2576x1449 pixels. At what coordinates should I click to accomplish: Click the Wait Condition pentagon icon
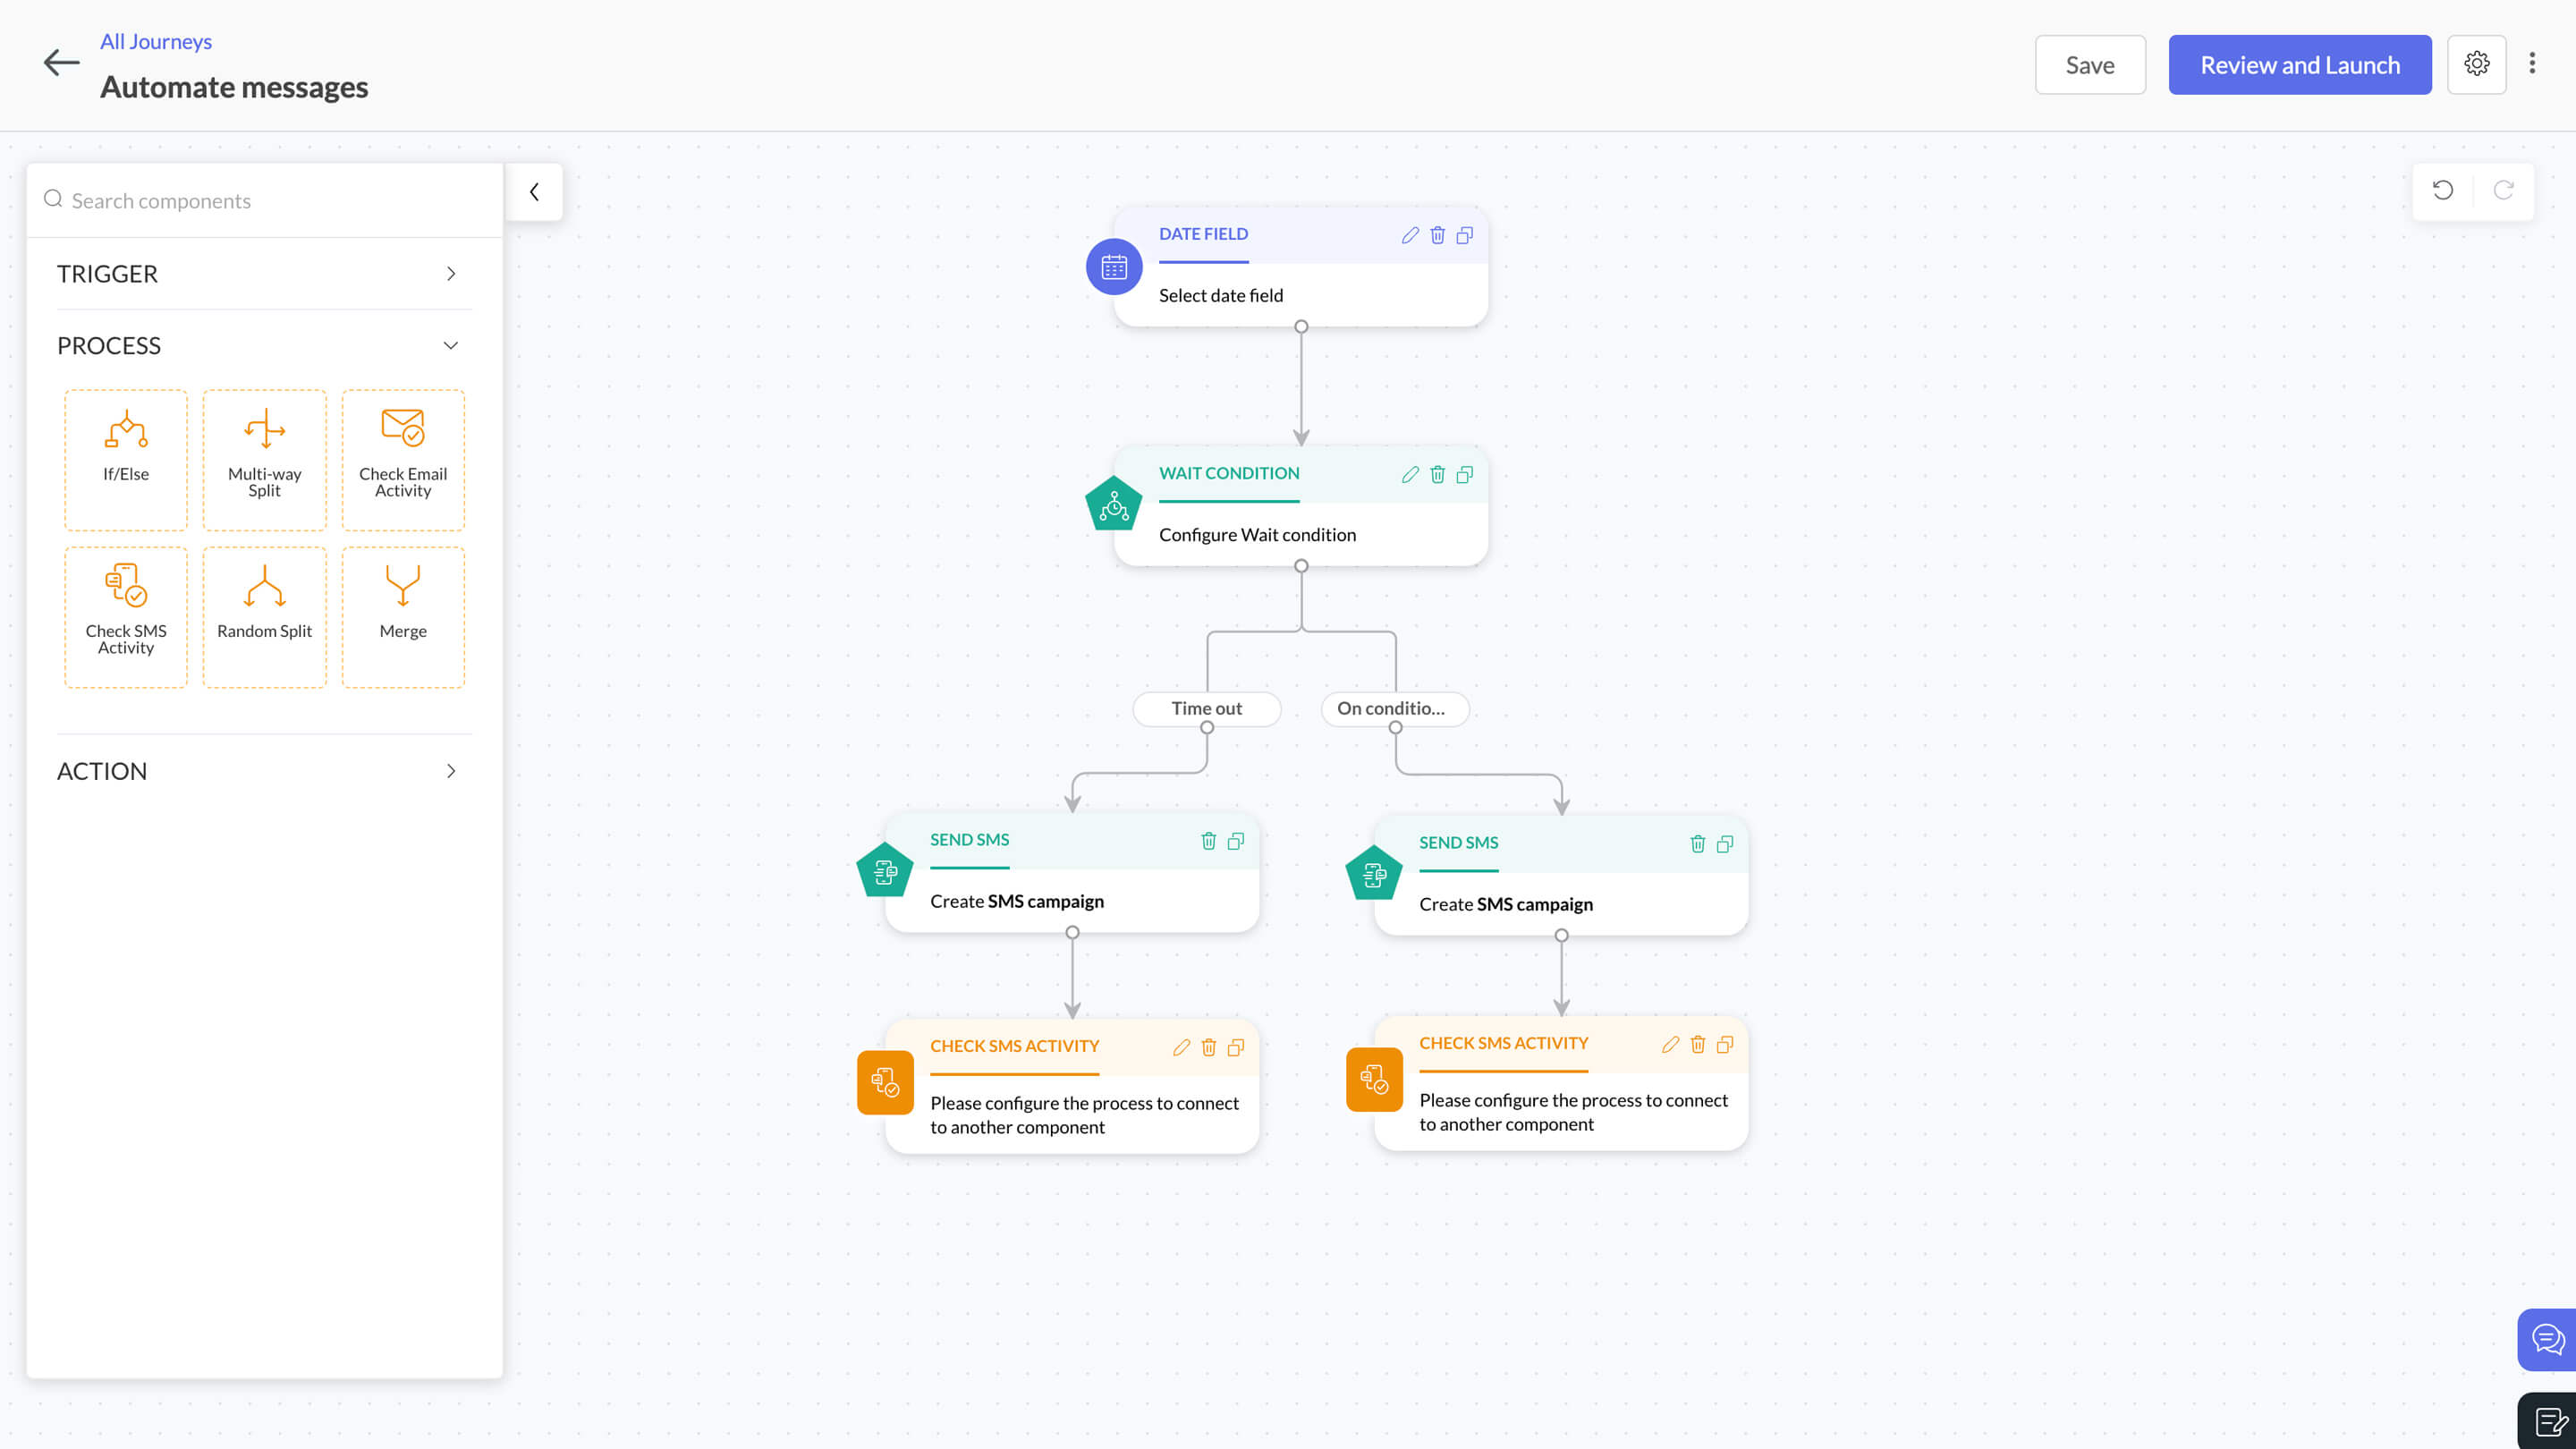(1114, 505)
